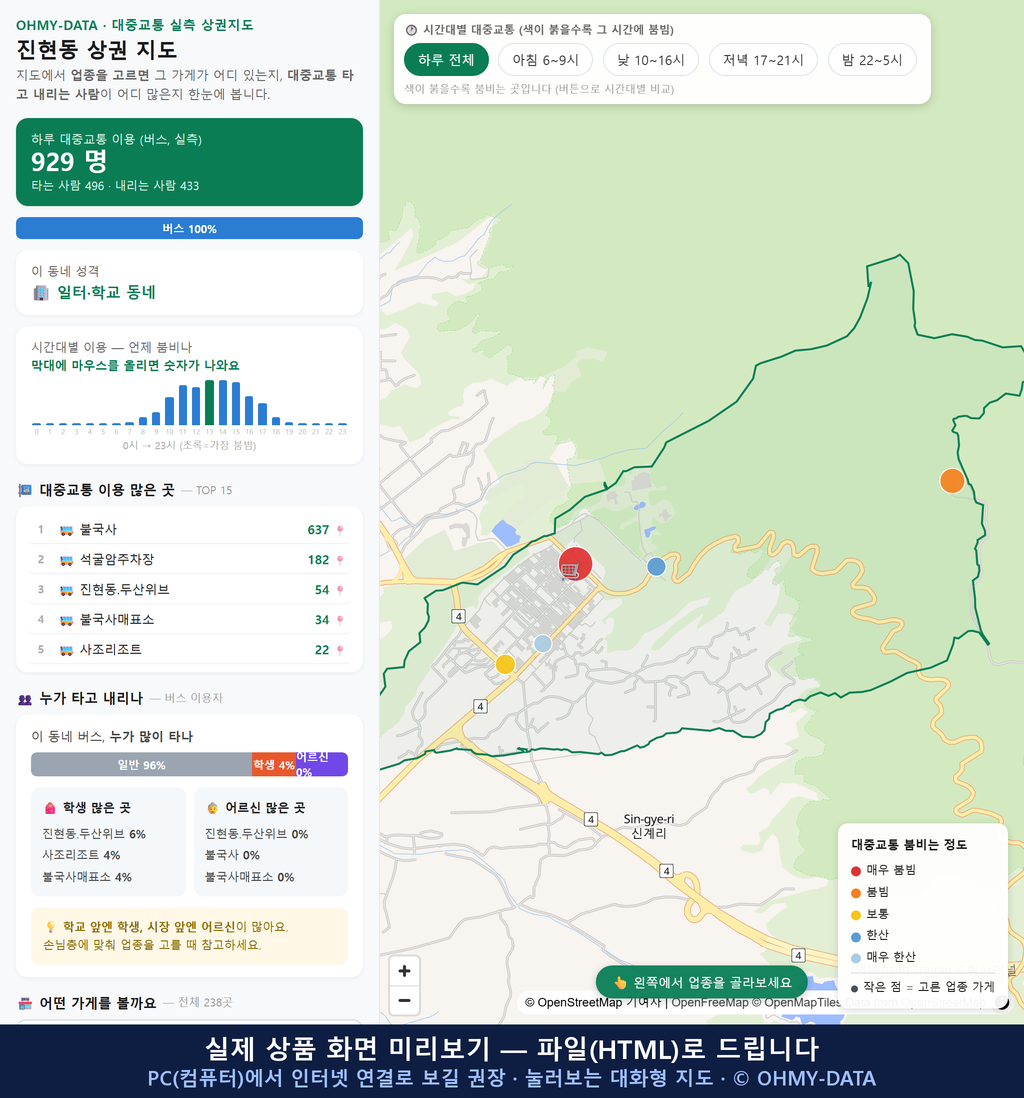This screenshot has width=1024, height=1098.
Task: Click the 진현동.두산위브 6% student entry
Action: (x=94, y=834)
